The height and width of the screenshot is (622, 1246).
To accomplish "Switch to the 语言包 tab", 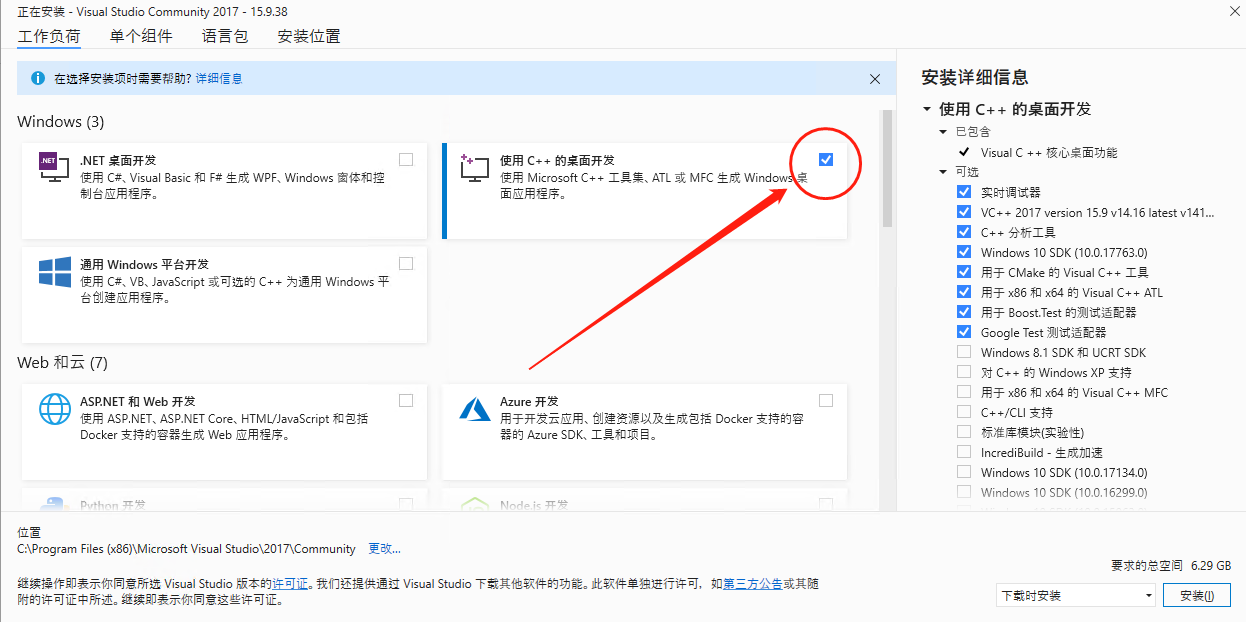I will (225, 36).
